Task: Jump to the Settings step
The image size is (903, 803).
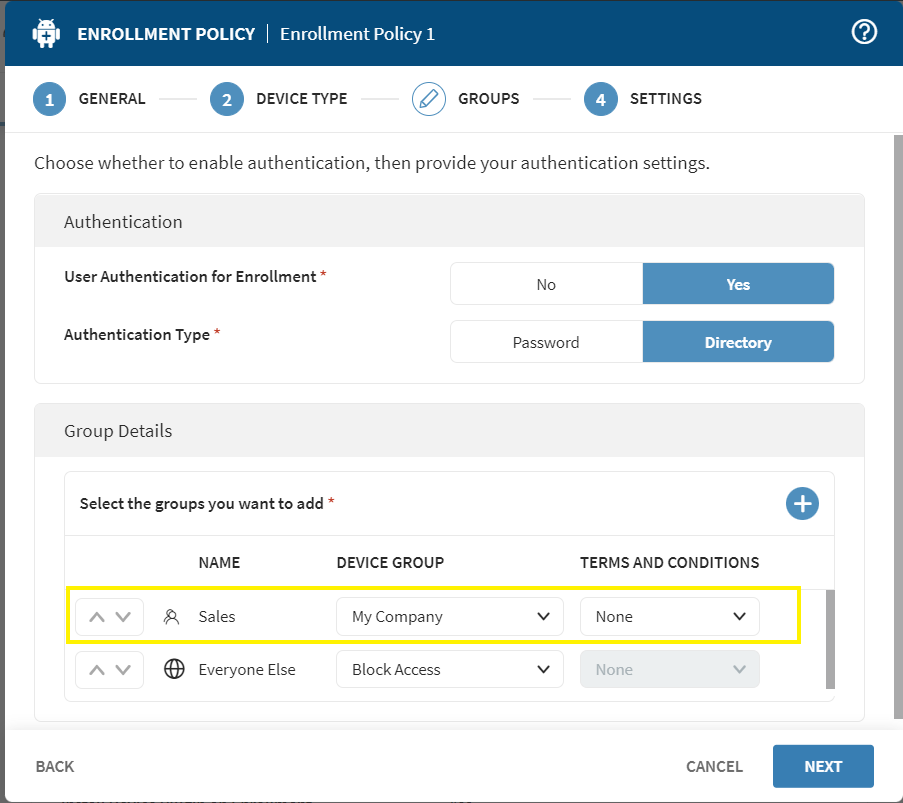Action: click(601, 99)
